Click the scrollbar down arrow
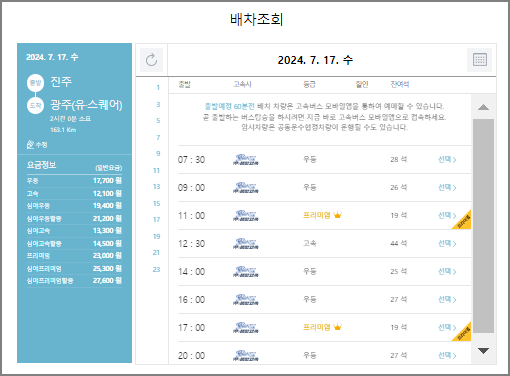Screen dimensions: 510x376 point(483,351)
